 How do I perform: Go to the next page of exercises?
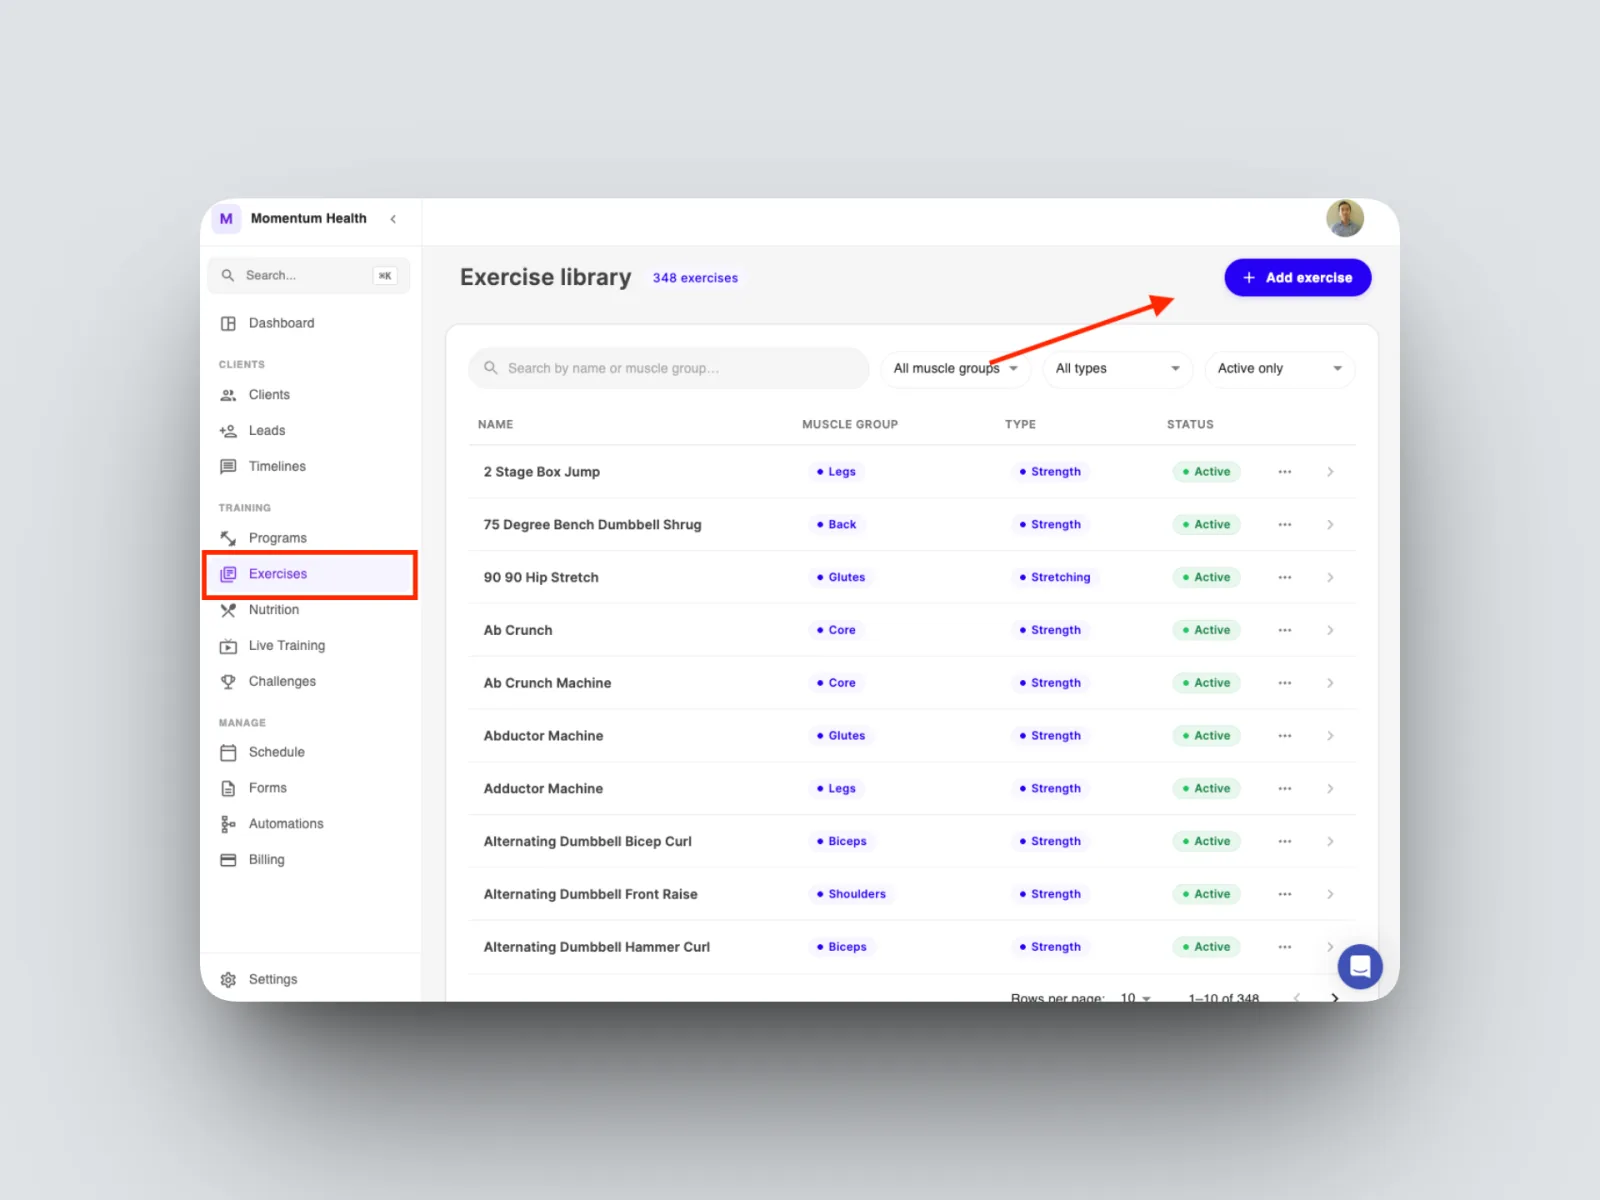[x=1334, y=997]
